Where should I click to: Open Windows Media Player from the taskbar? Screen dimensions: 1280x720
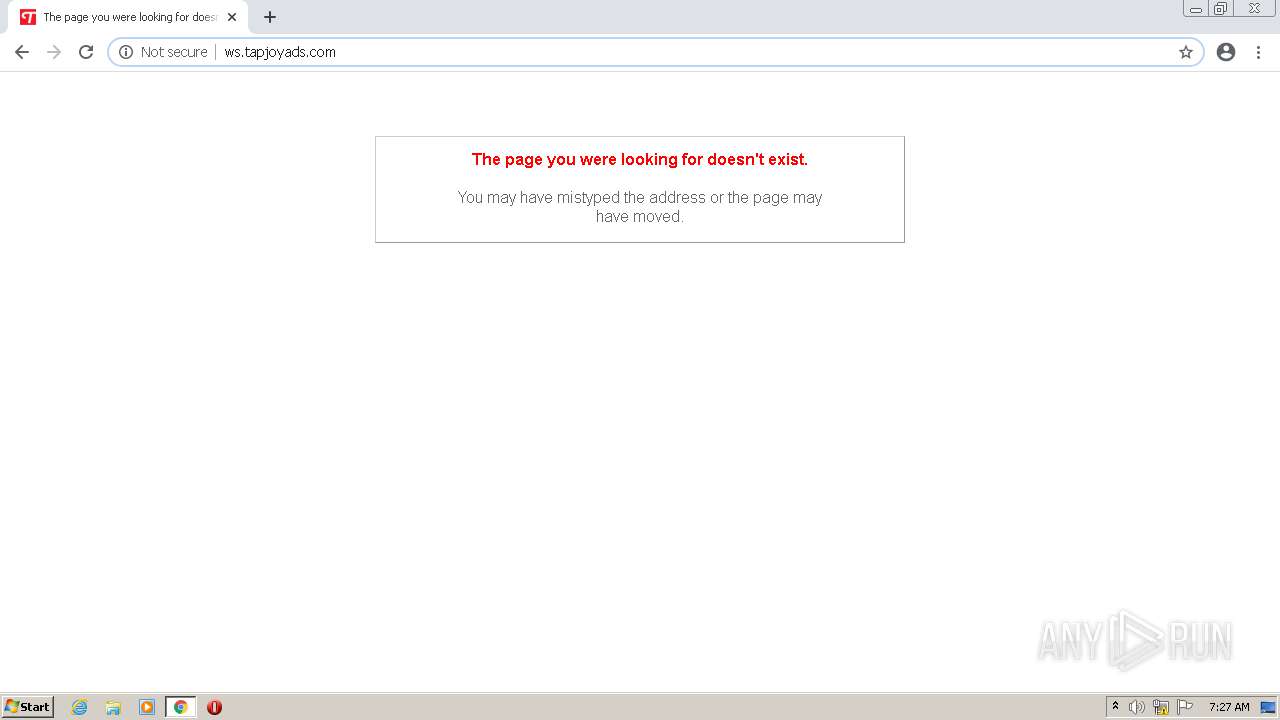[x=147, y=707]
